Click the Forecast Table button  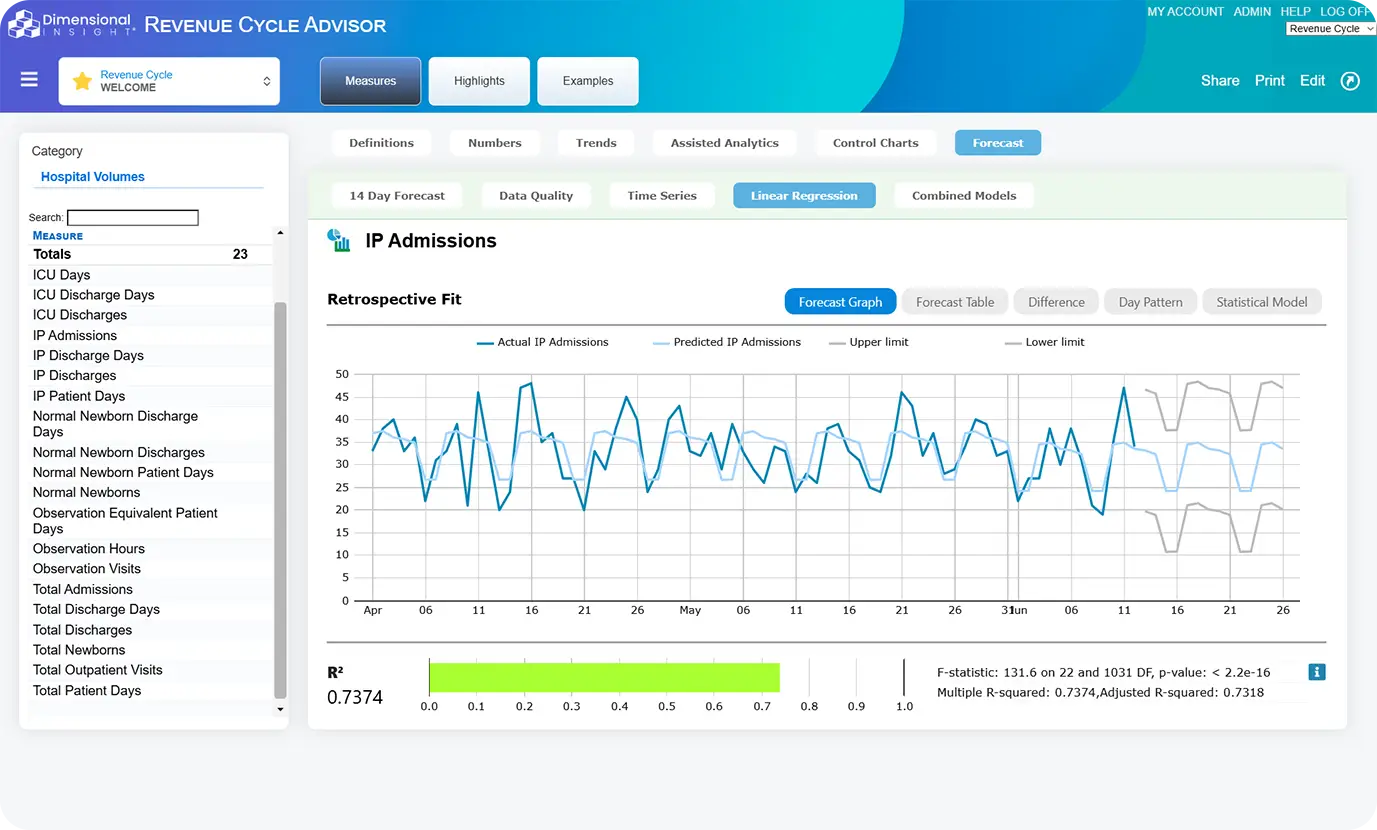click(x=954, y=302)
